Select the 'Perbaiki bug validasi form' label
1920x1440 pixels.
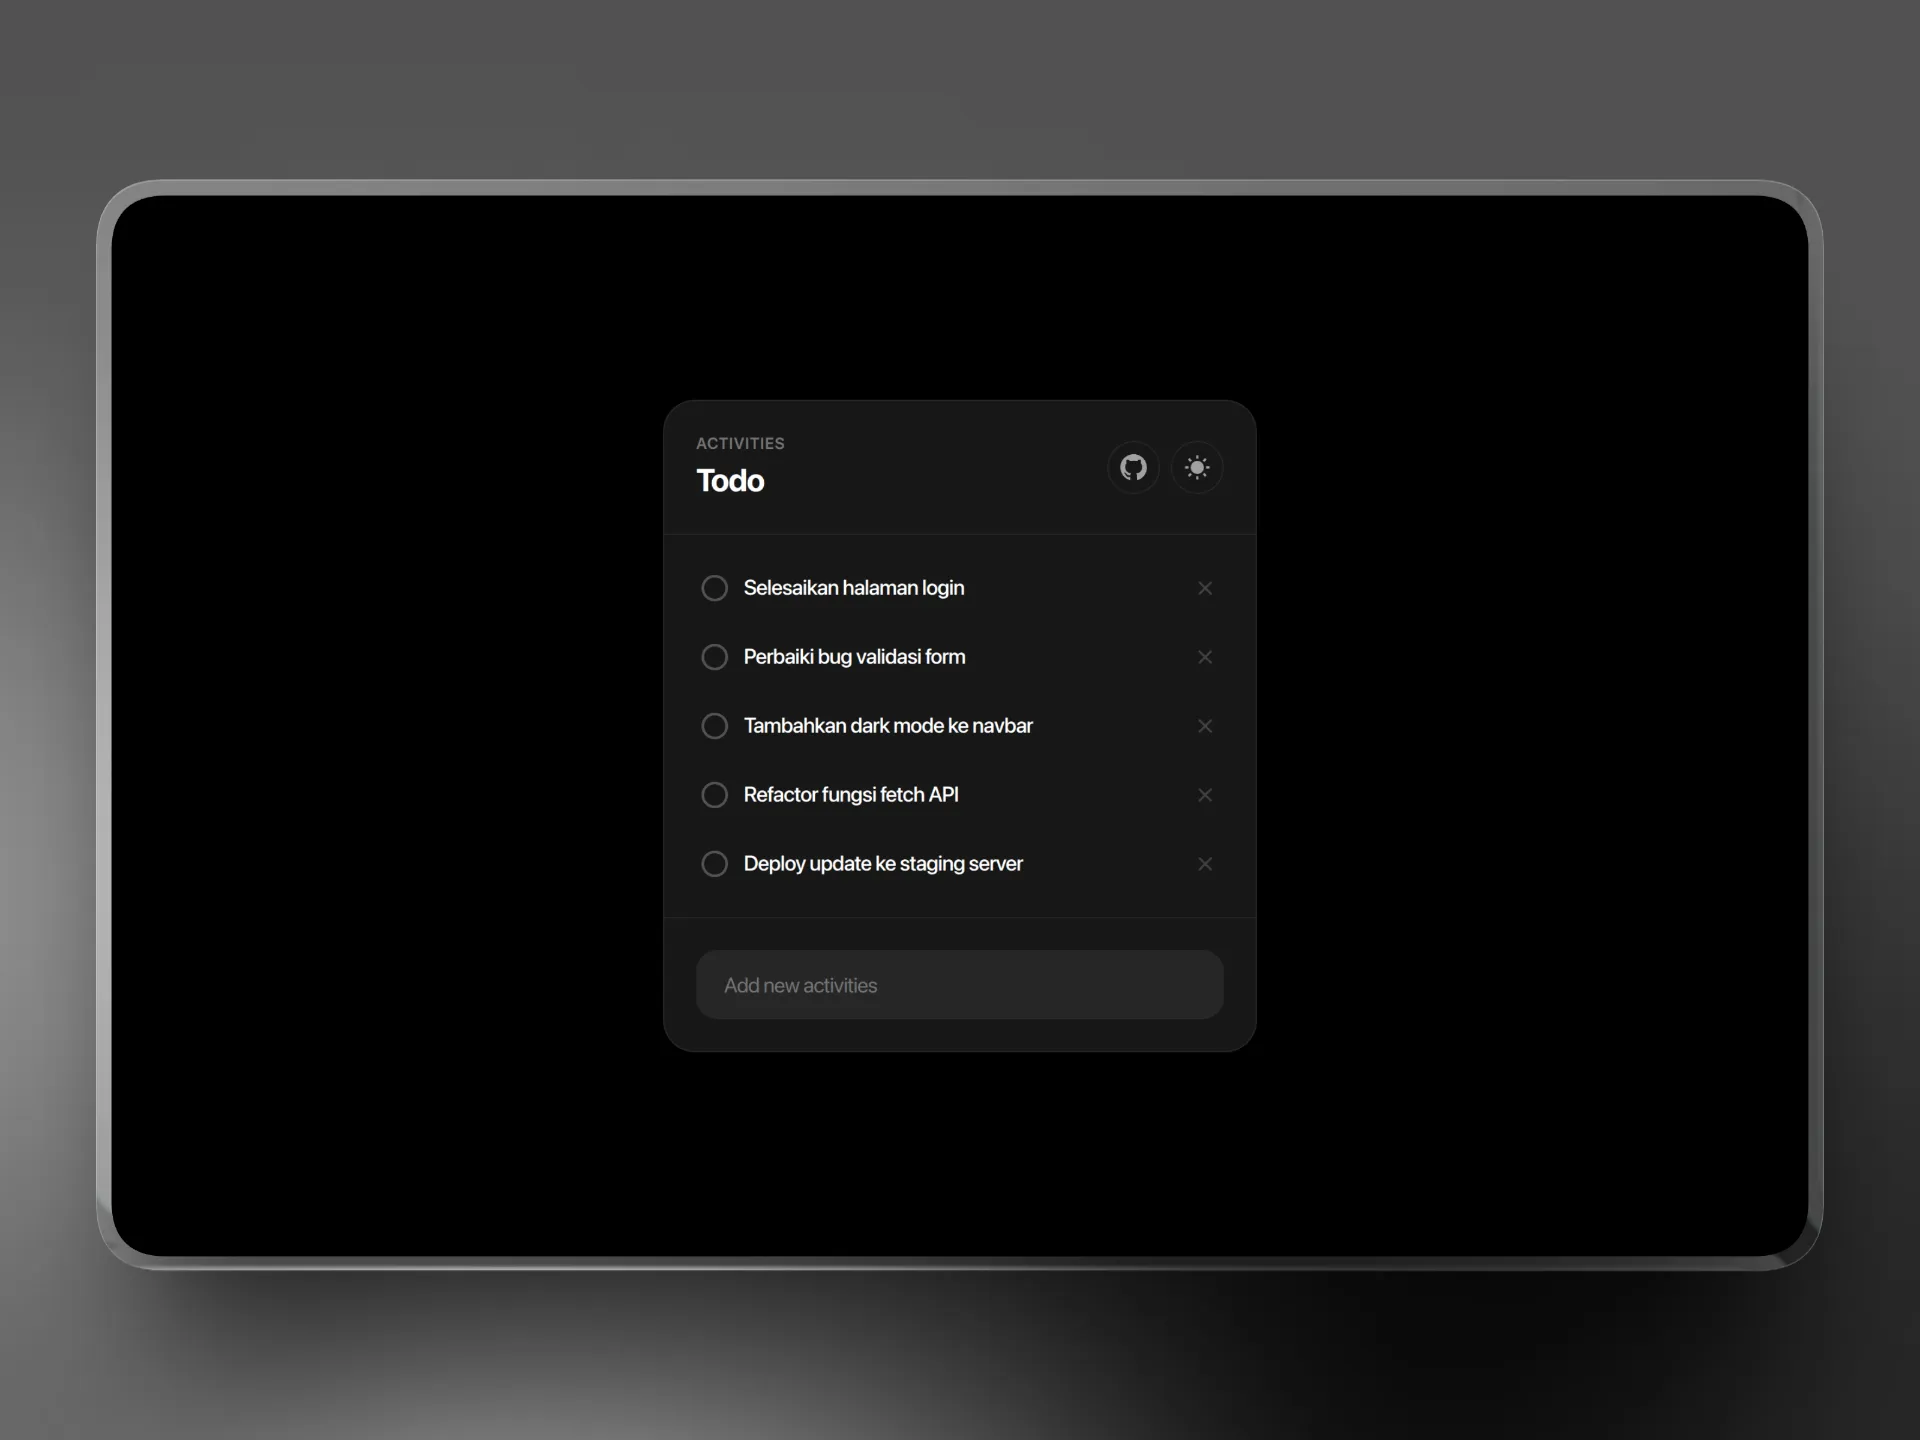[854, 657]
